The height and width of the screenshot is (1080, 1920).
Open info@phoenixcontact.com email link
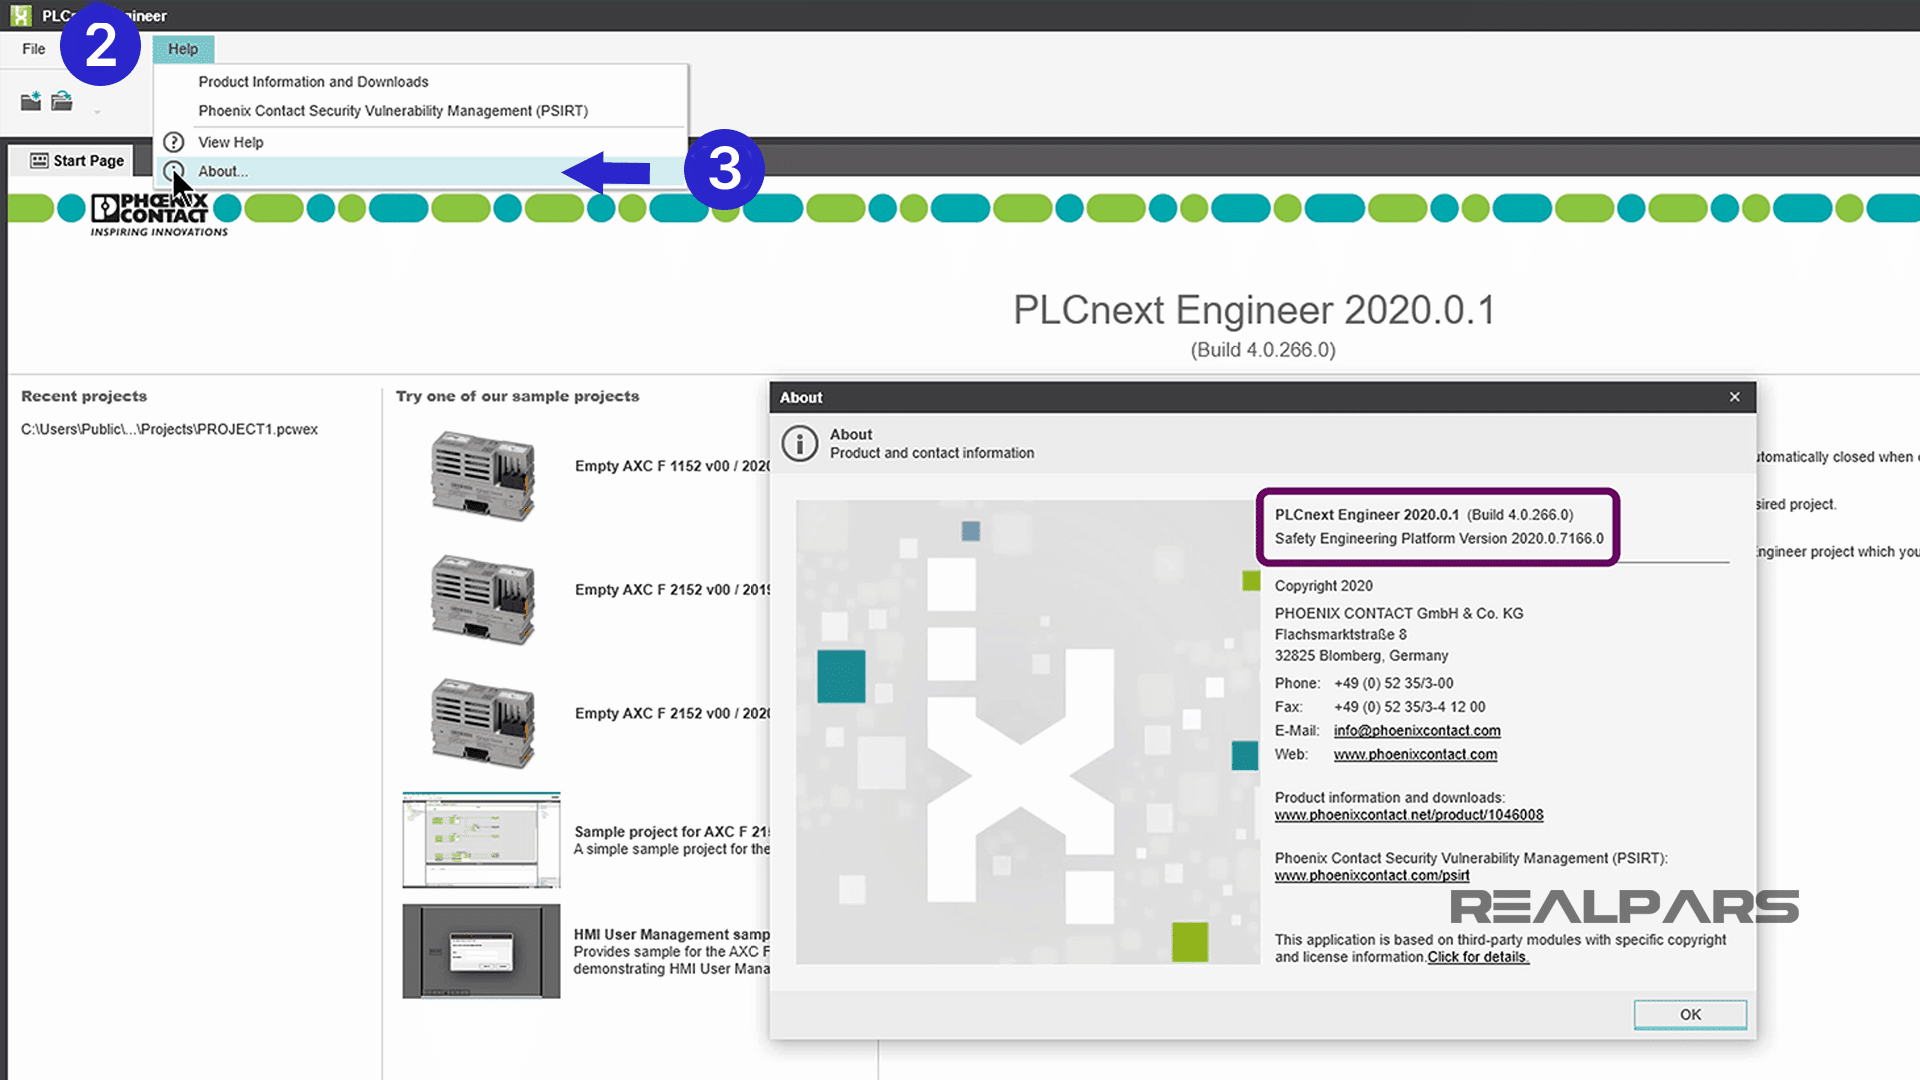(1417, 731)
